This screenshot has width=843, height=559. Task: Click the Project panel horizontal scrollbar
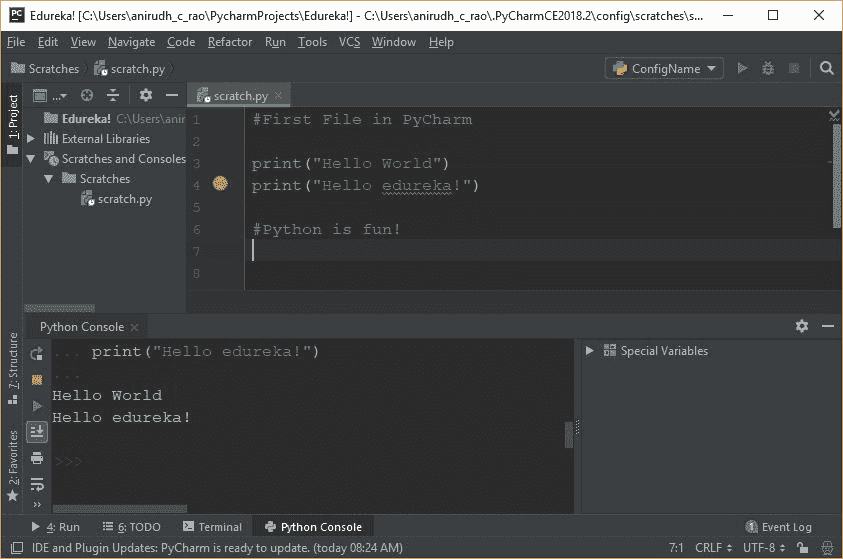(x=60, y=308)
